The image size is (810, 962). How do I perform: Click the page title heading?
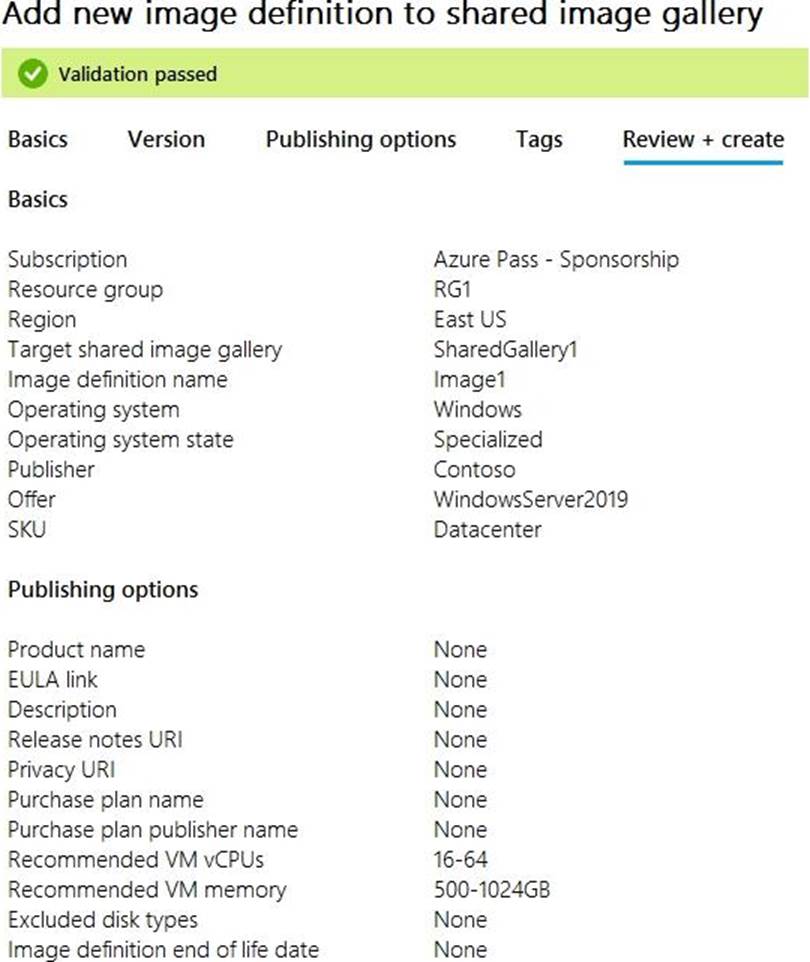coord(384,16)
